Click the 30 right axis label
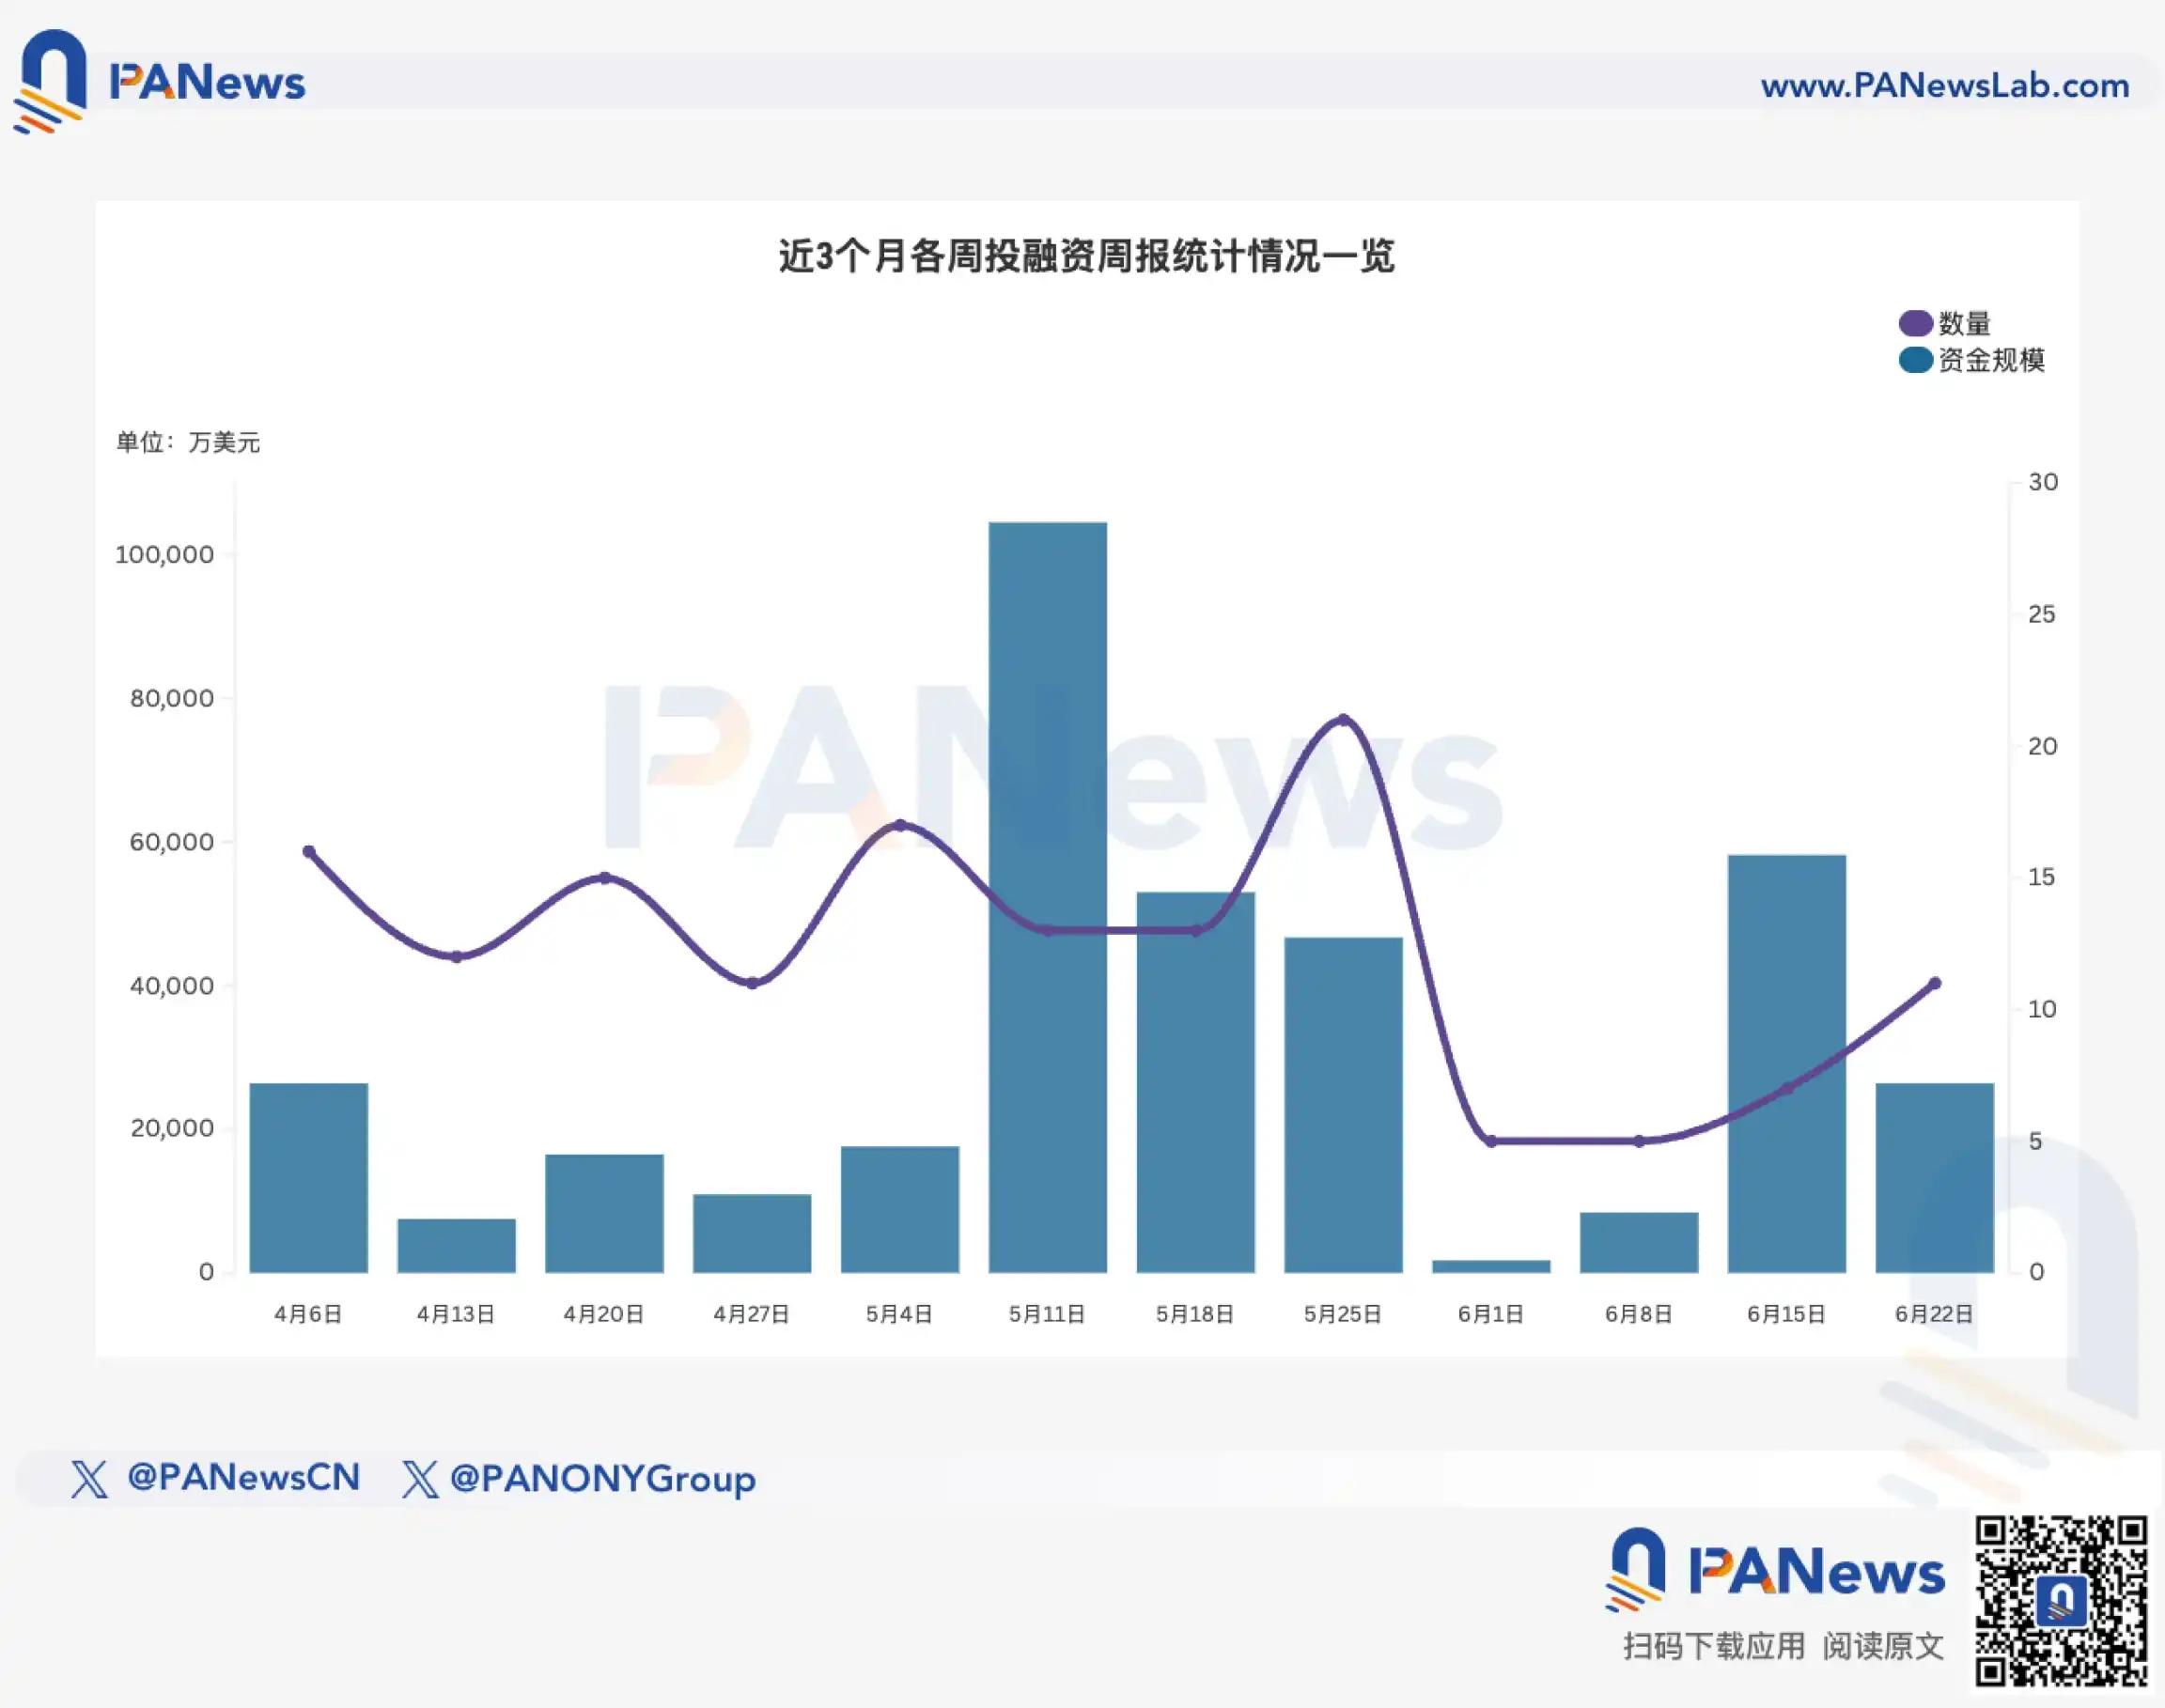The image size is (2165, 1708). pyautogui.click(x=2043, y=482)
